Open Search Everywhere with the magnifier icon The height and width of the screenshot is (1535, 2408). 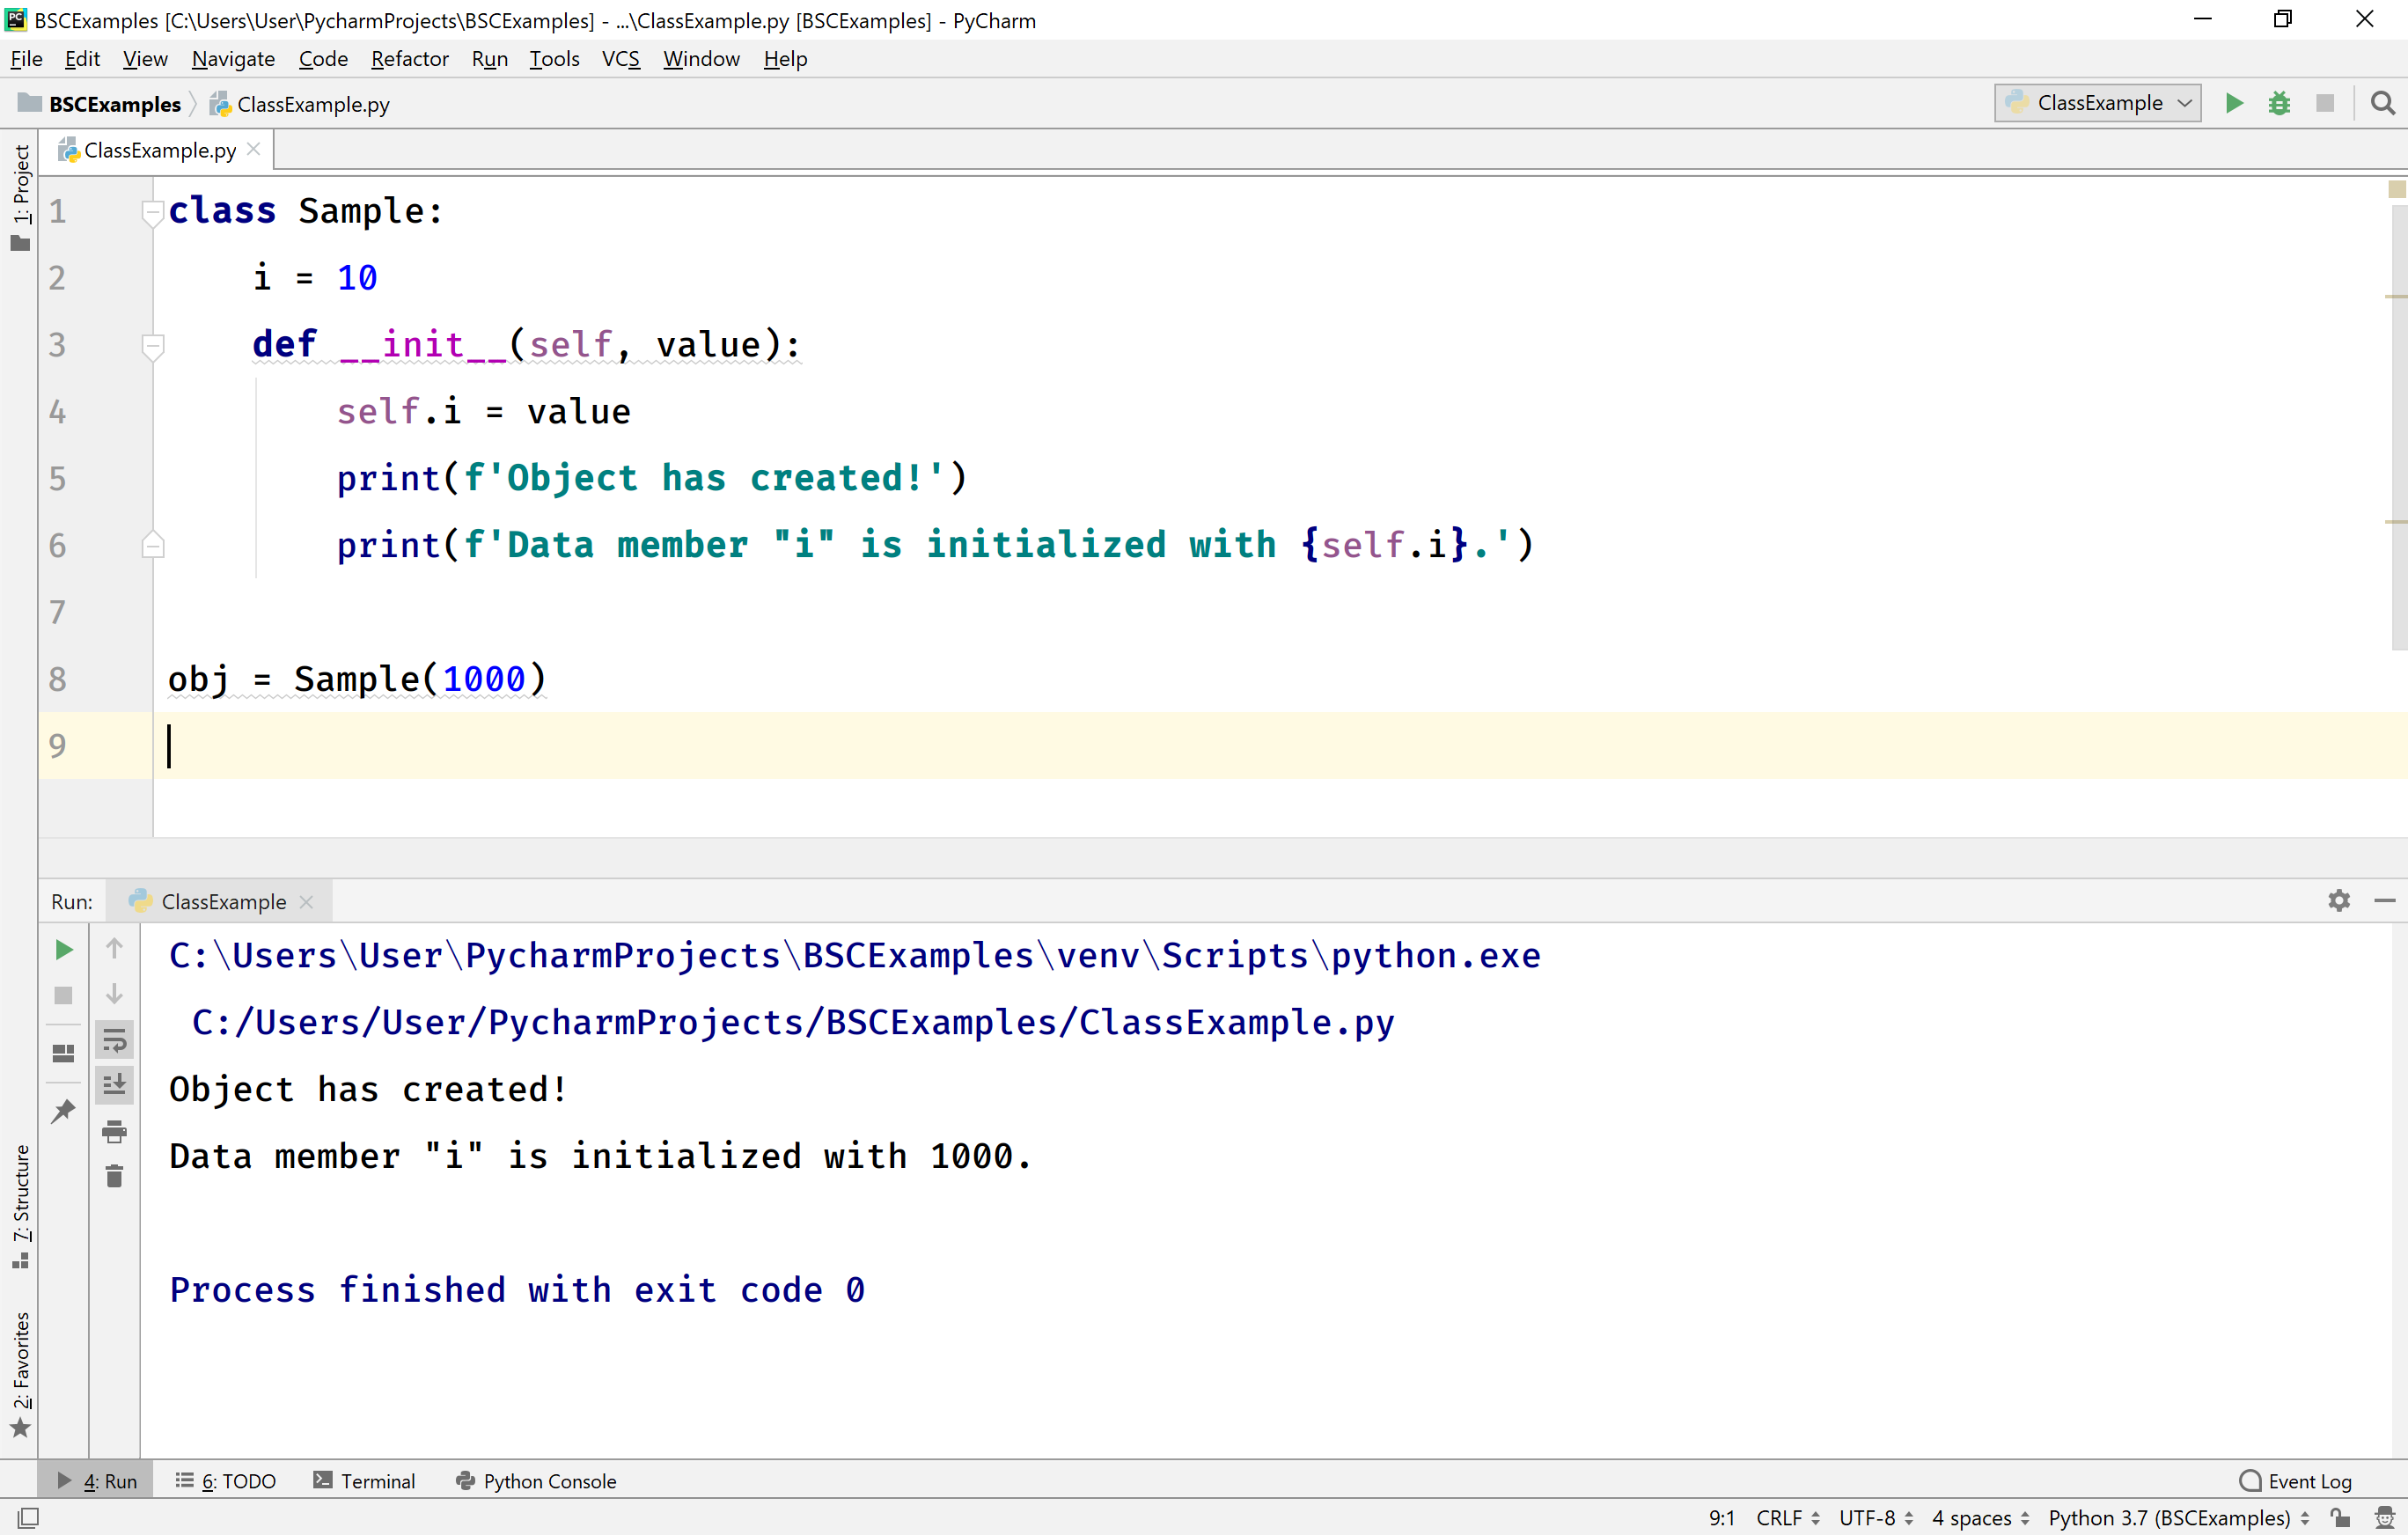(x=2382, y=103)
